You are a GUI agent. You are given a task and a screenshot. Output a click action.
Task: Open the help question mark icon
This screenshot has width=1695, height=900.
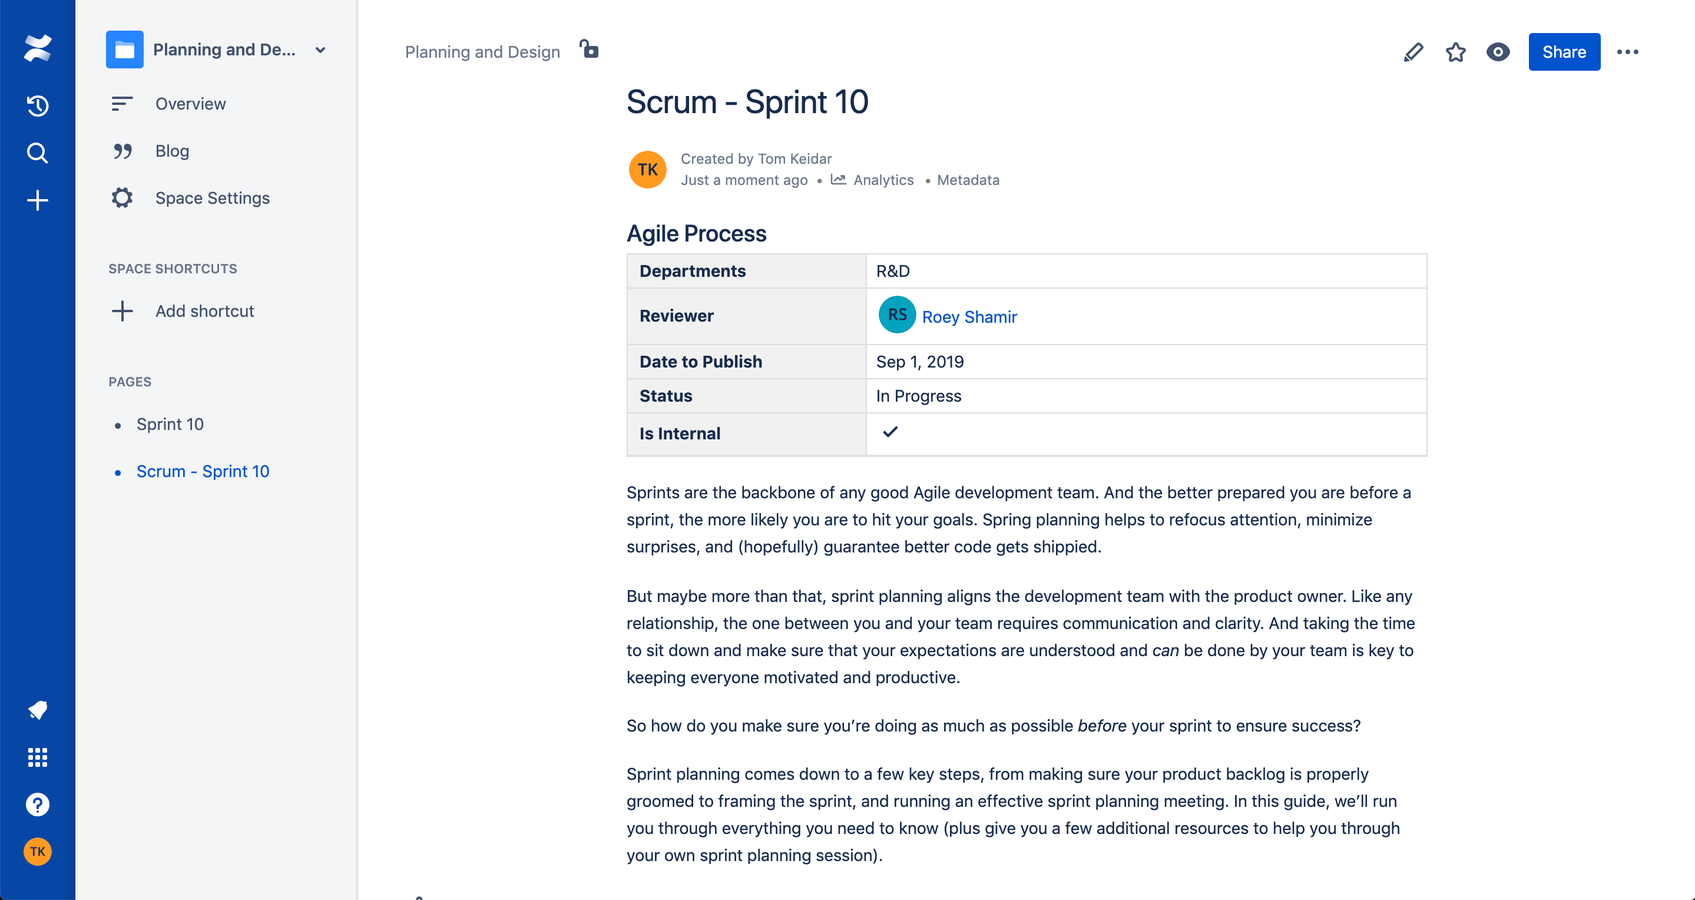click(x=37, y=804)
